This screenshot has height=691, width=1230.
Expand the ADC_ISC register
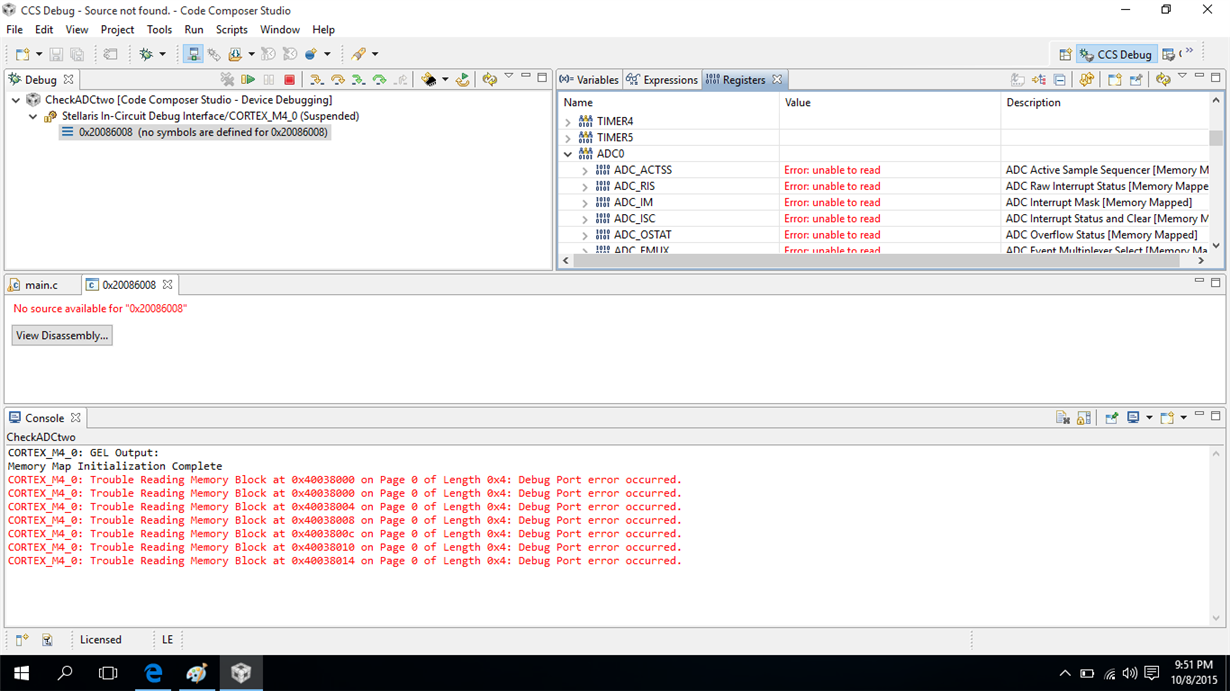[585, 219]
